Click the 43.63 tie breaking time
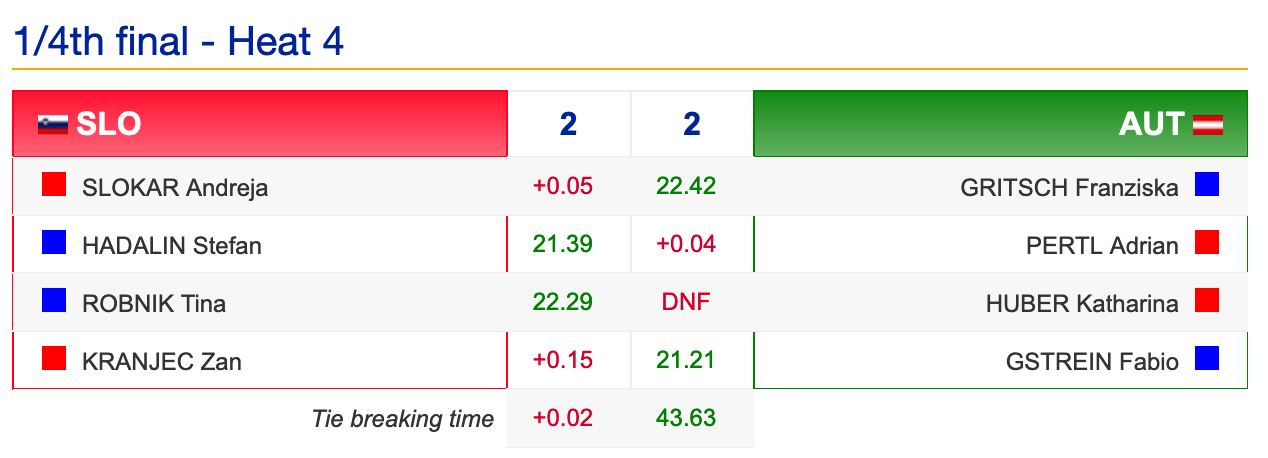The image size is (1268, 458). coord(686,418)
